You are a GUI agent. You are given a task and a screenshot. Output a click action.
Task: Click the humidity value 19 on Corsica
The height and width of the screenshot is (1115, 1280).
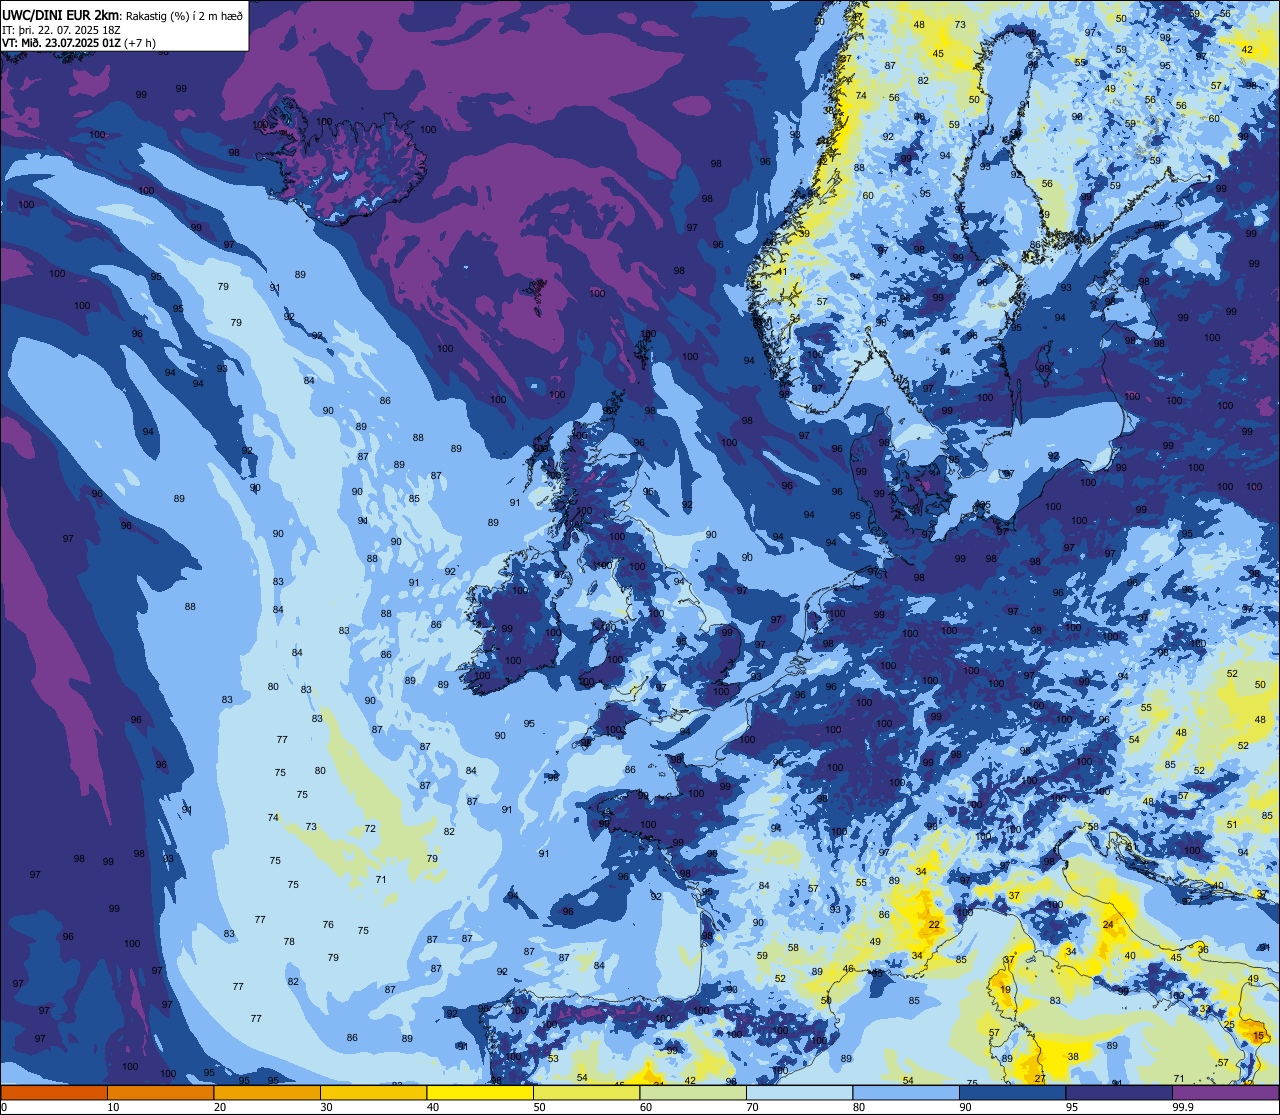pos(1005,990)
